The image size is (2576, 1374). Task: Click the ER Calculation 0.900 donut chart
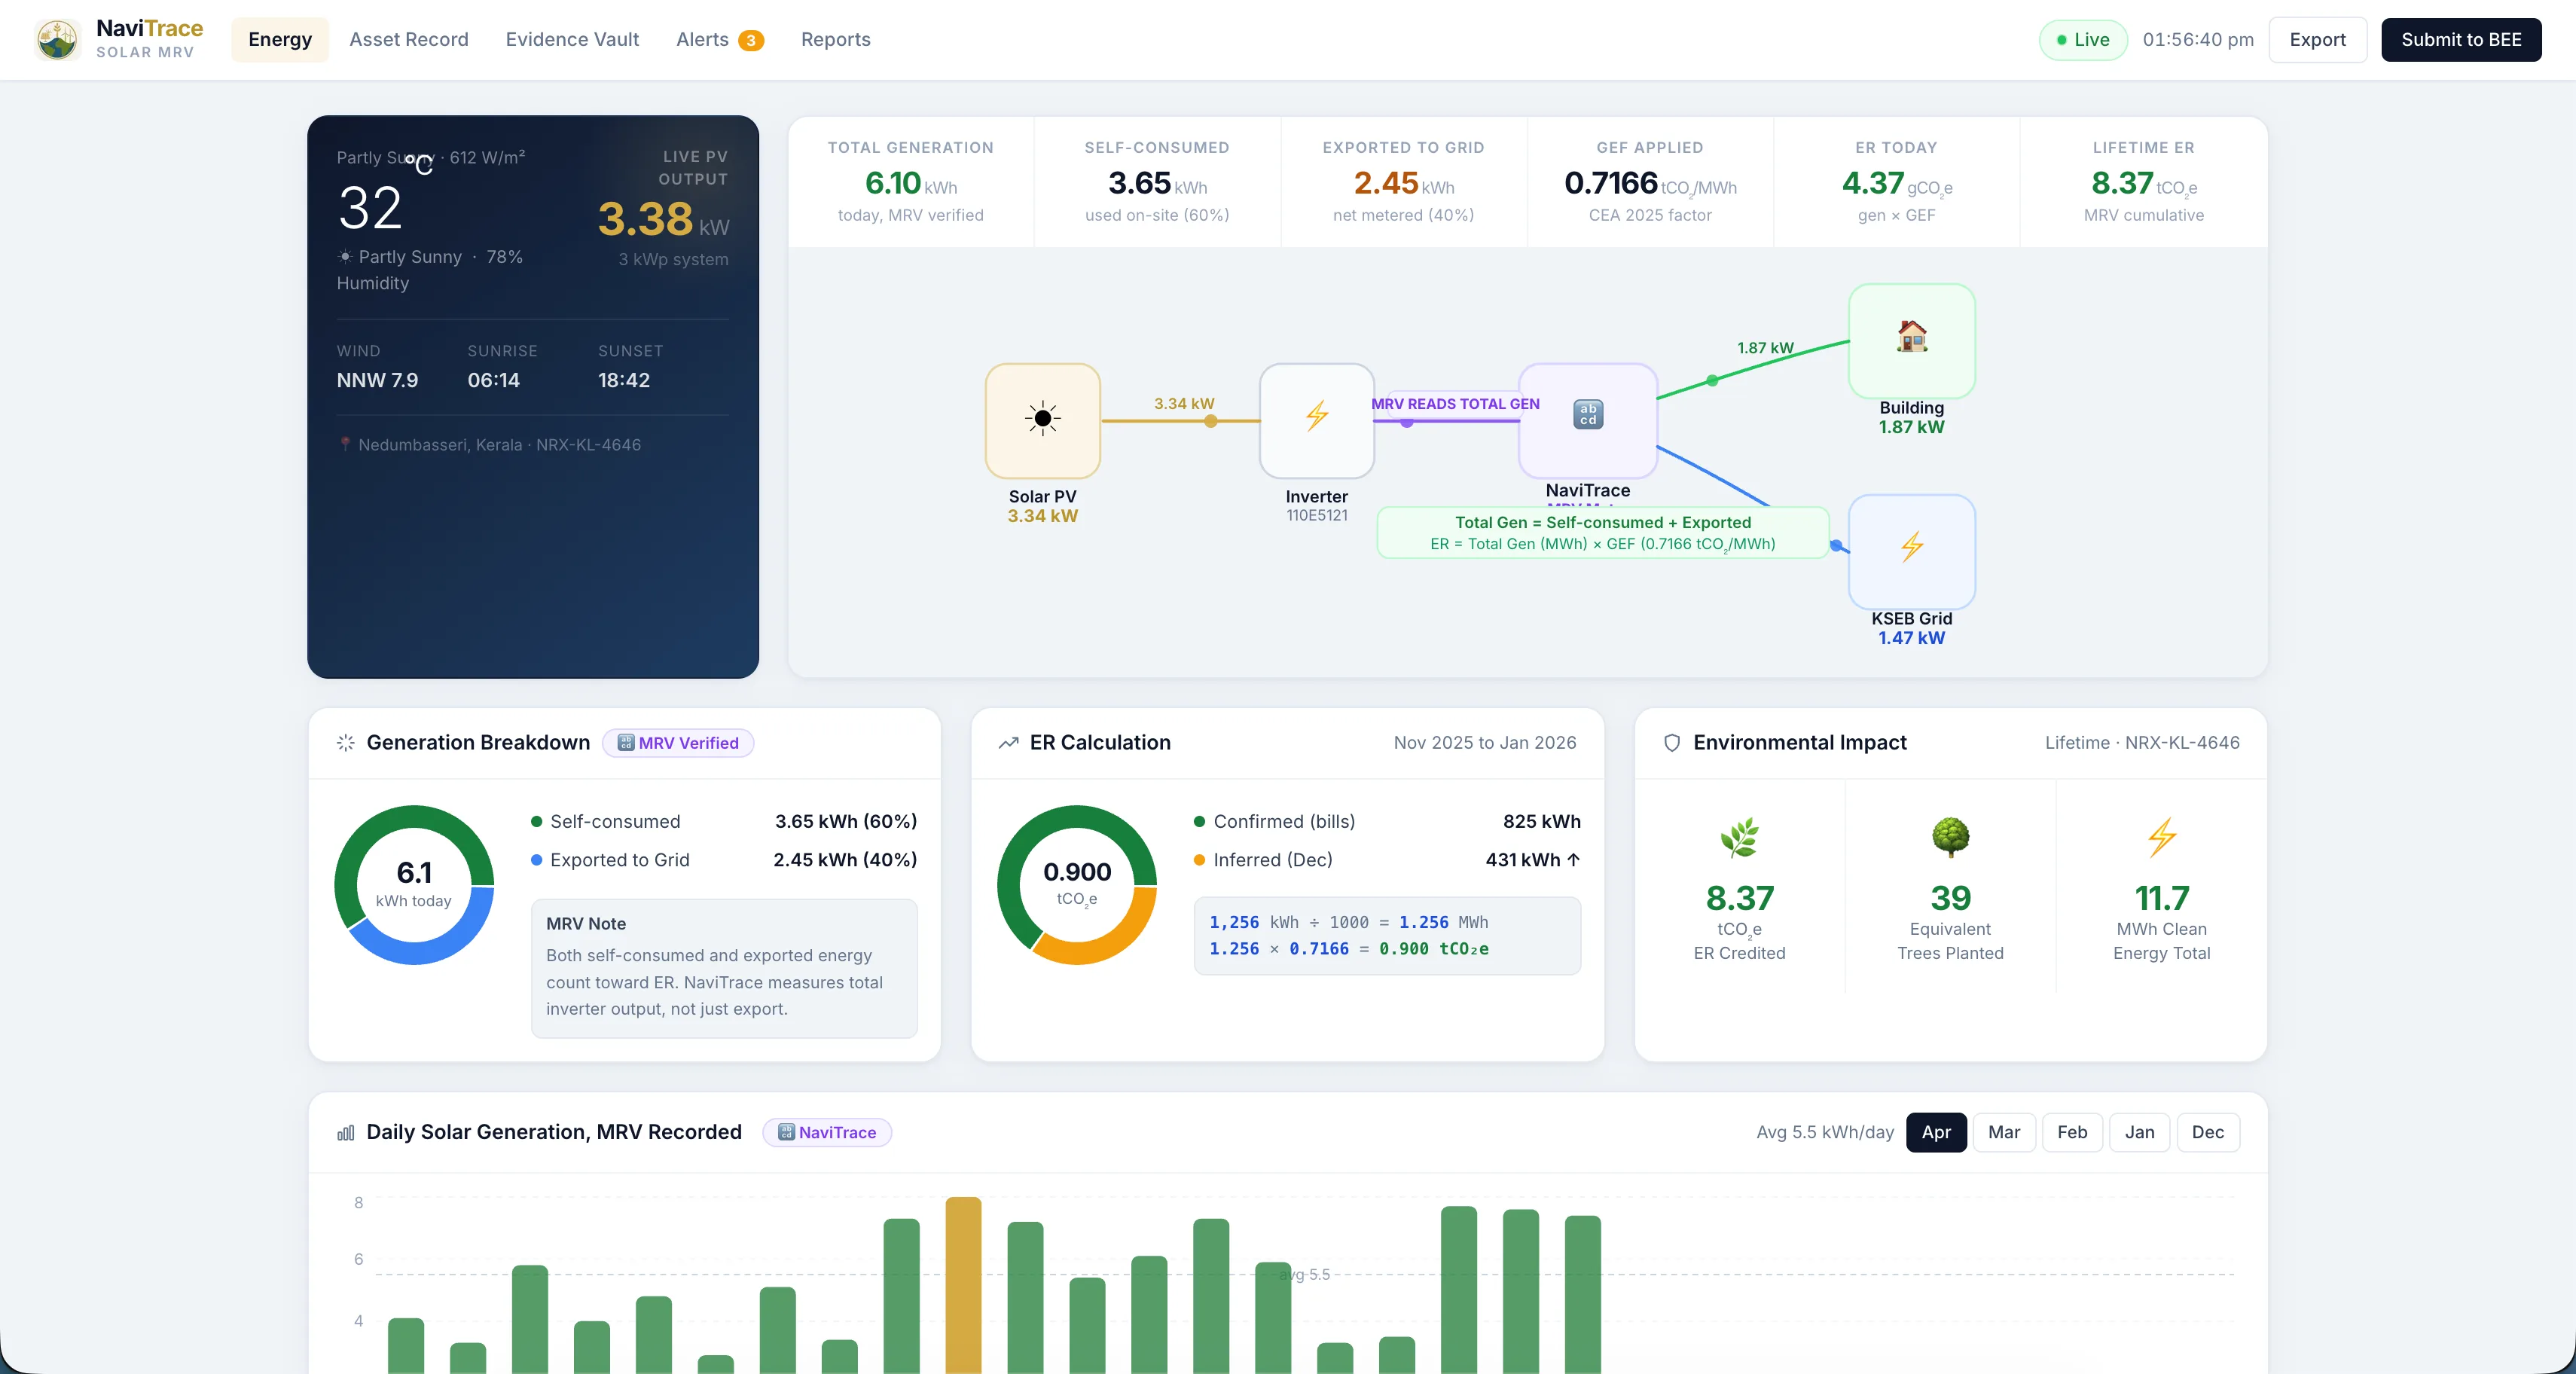pyautogui.click(x=1077, y=885)
